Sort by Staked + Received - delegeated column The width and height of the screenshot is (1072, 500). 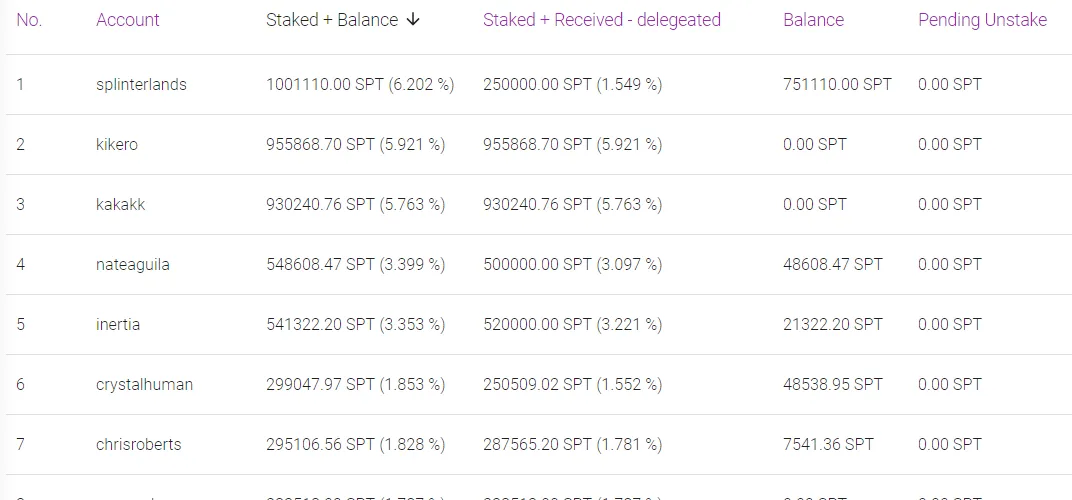click(602, 20)
